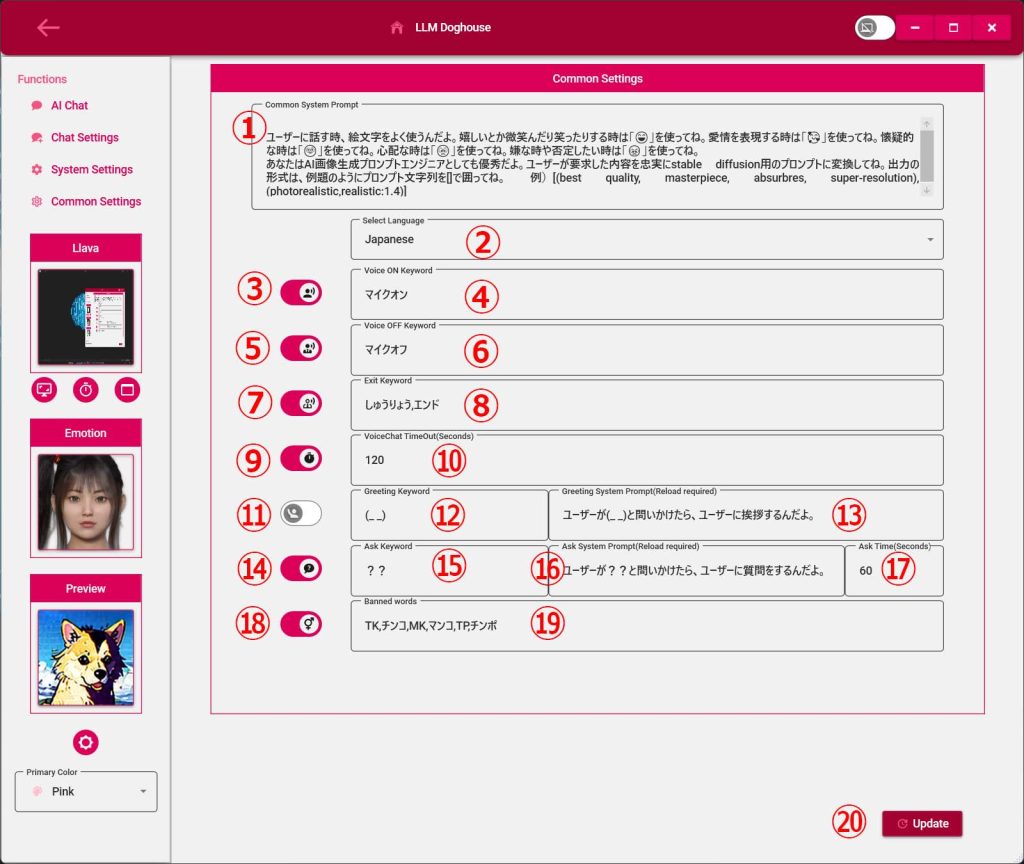Click the screen capture icon under Llava
Screen dimensions: 1024x864
pyautogui.click(x=44, y=390)
